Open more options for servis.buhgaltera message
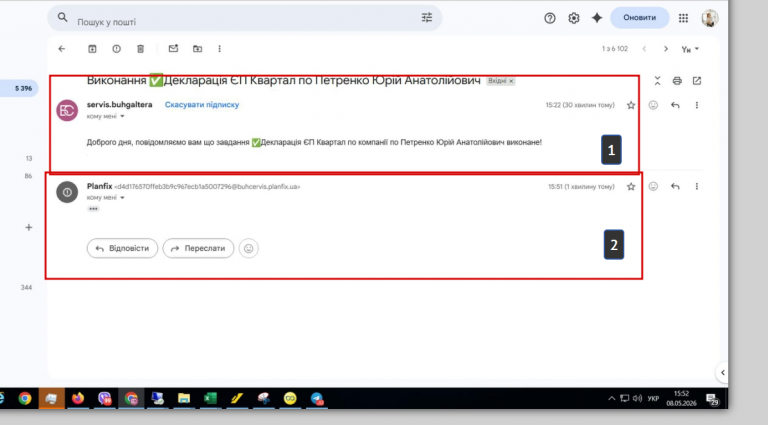Screen dimensions: 768x425 click(696, 105)
